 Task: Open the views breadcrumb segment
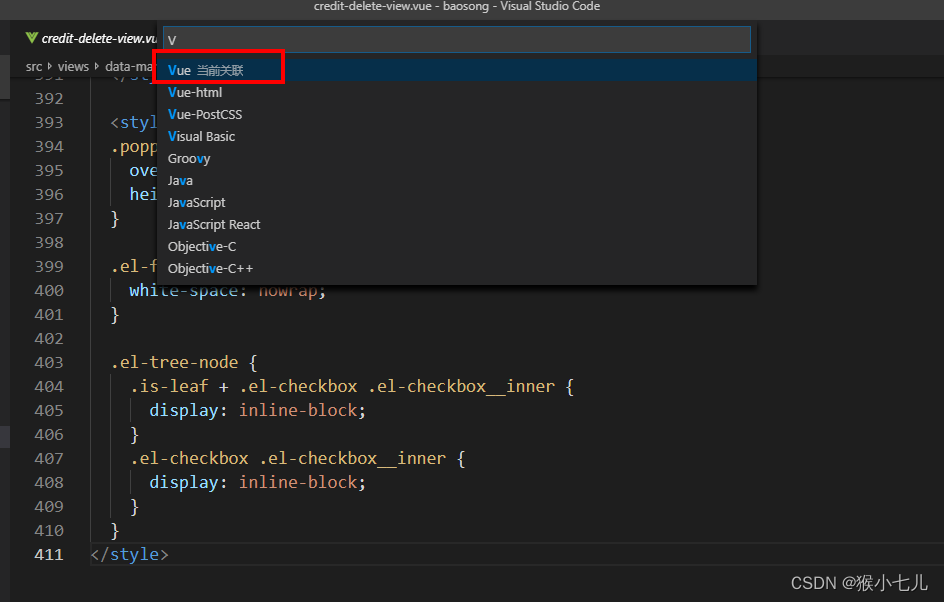point(73,66)
